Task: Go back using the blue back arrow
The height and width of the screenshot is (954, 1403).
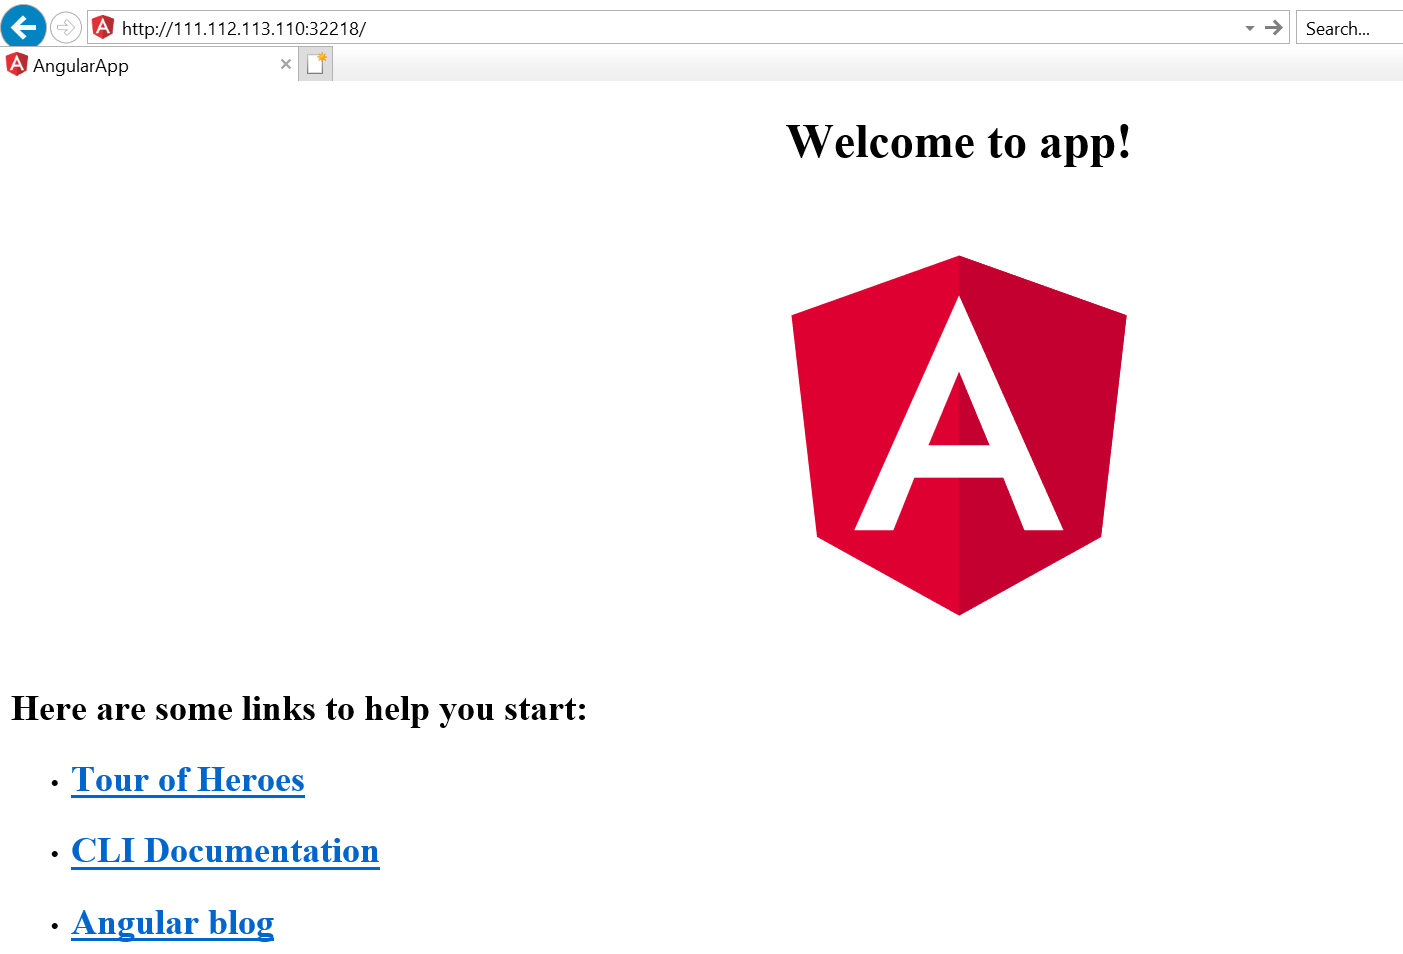Action: [24, 26]
